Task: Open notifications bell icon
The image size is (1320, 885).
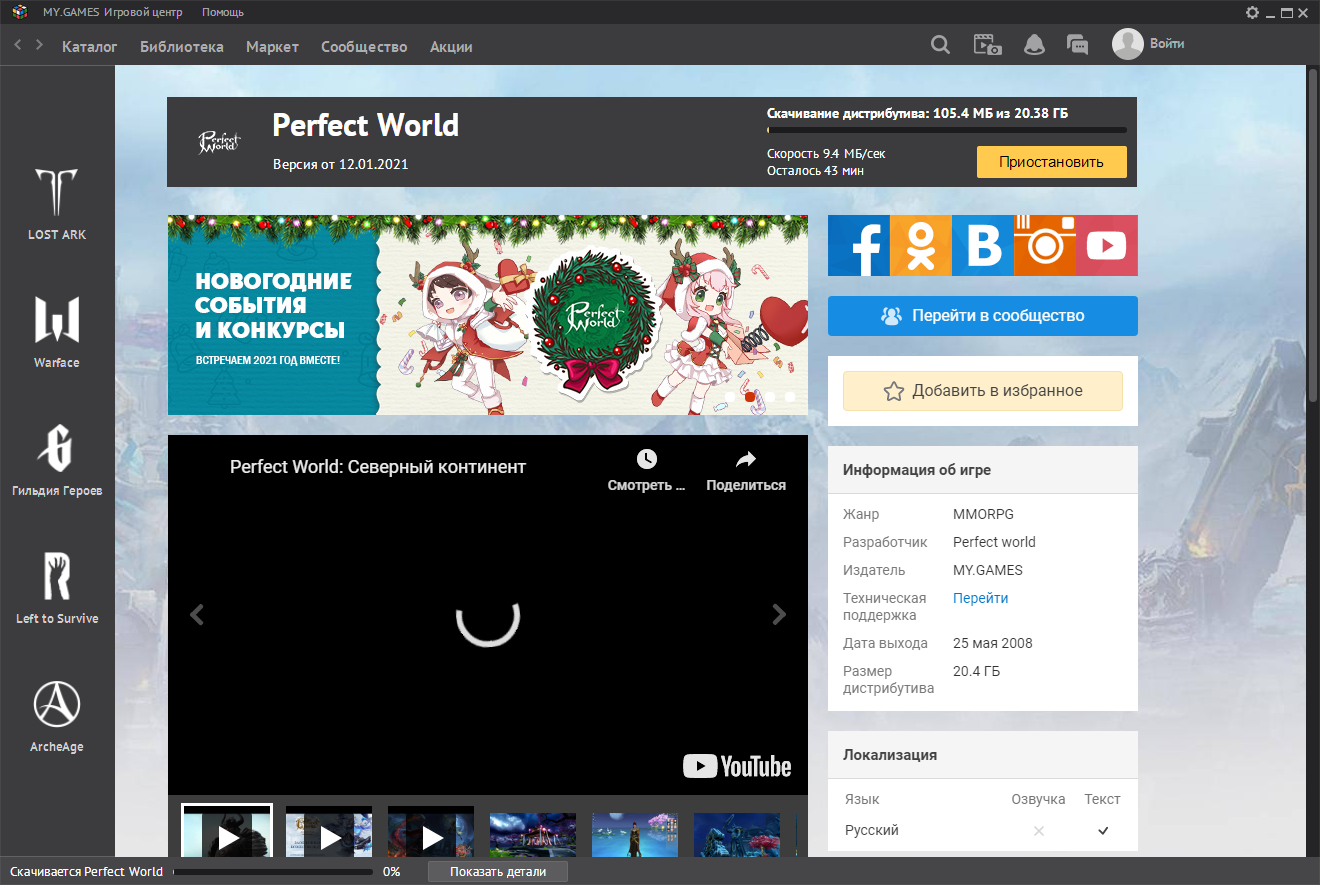Action: click(1034, 45)
